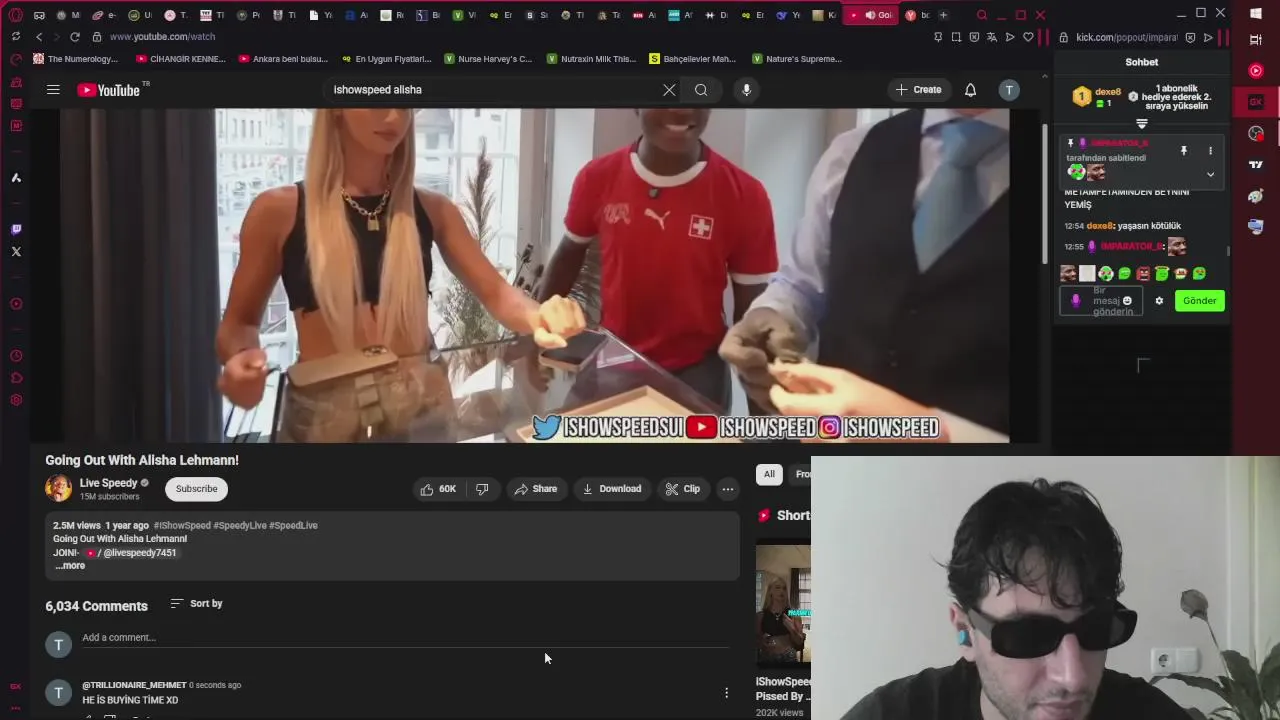Open the Bahçelievler Mah bookmark

[693, 59]
